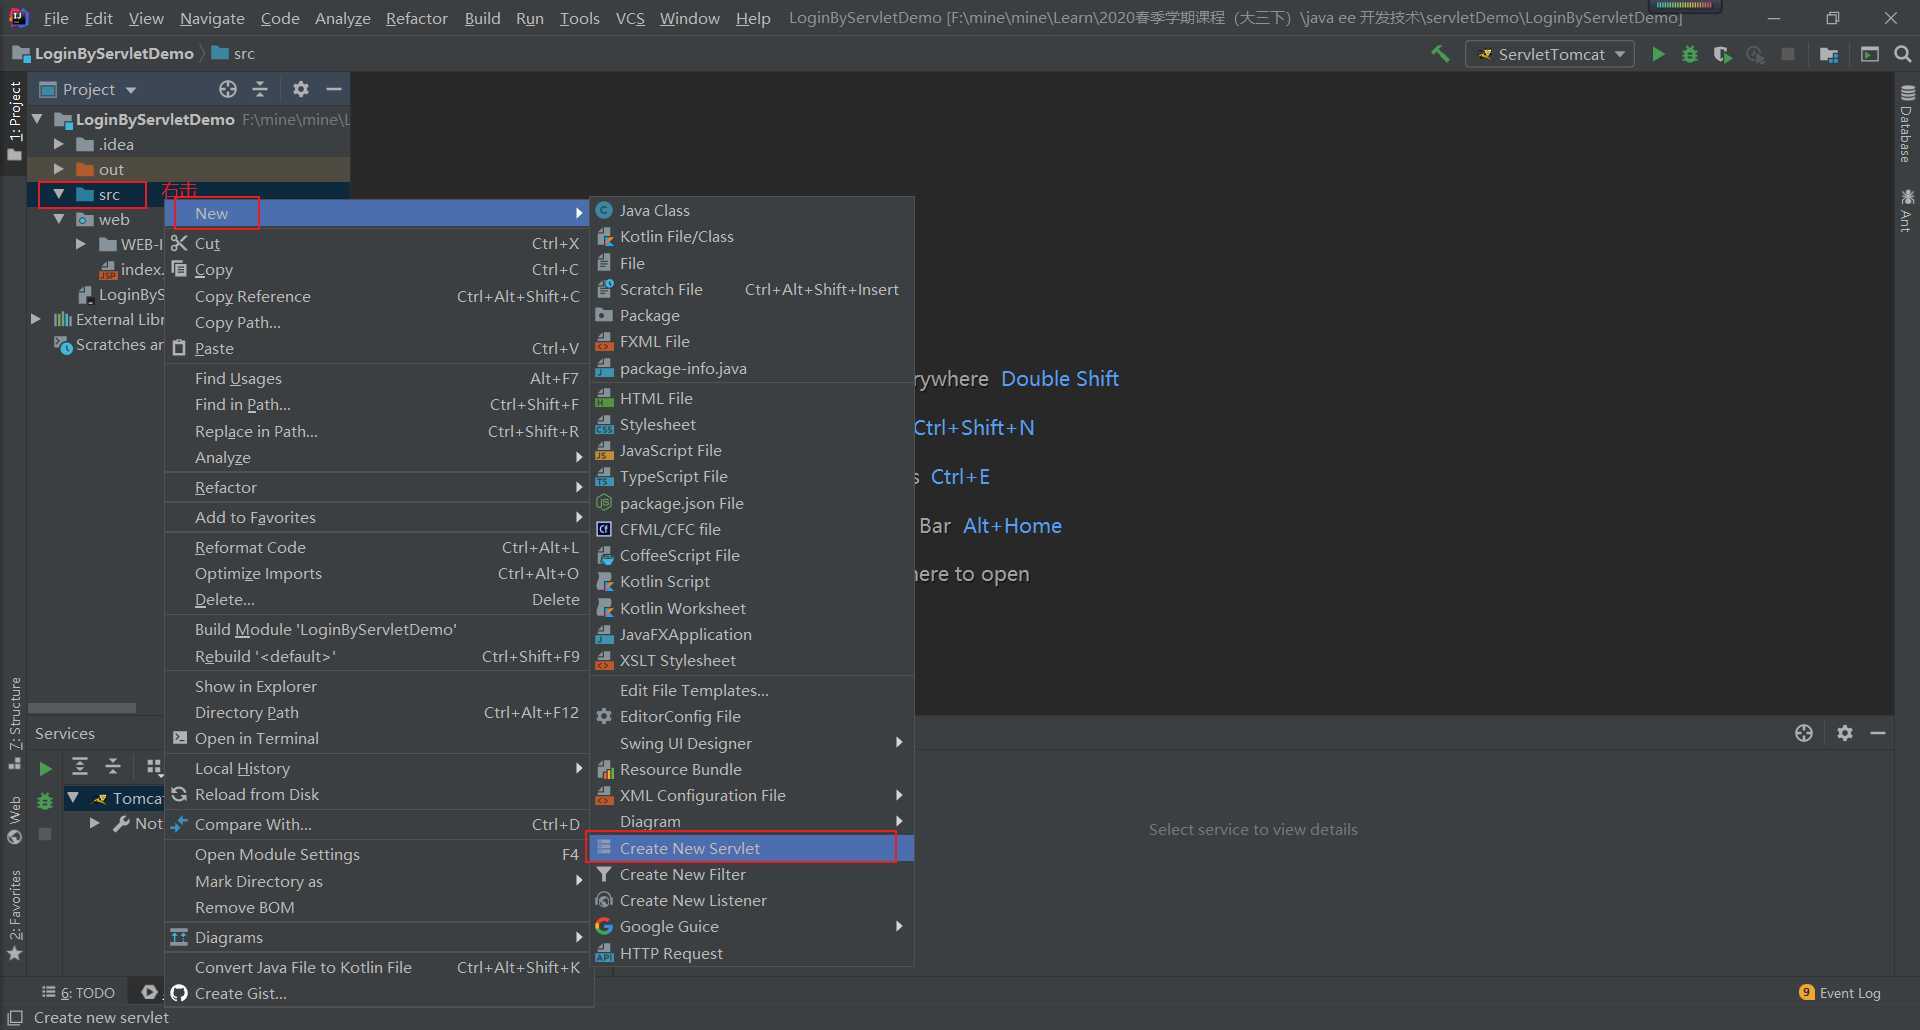This screenshot has width=1920, height=1030.
Task: Click the globe icon in the Services header
Action: click(1804, 733)
